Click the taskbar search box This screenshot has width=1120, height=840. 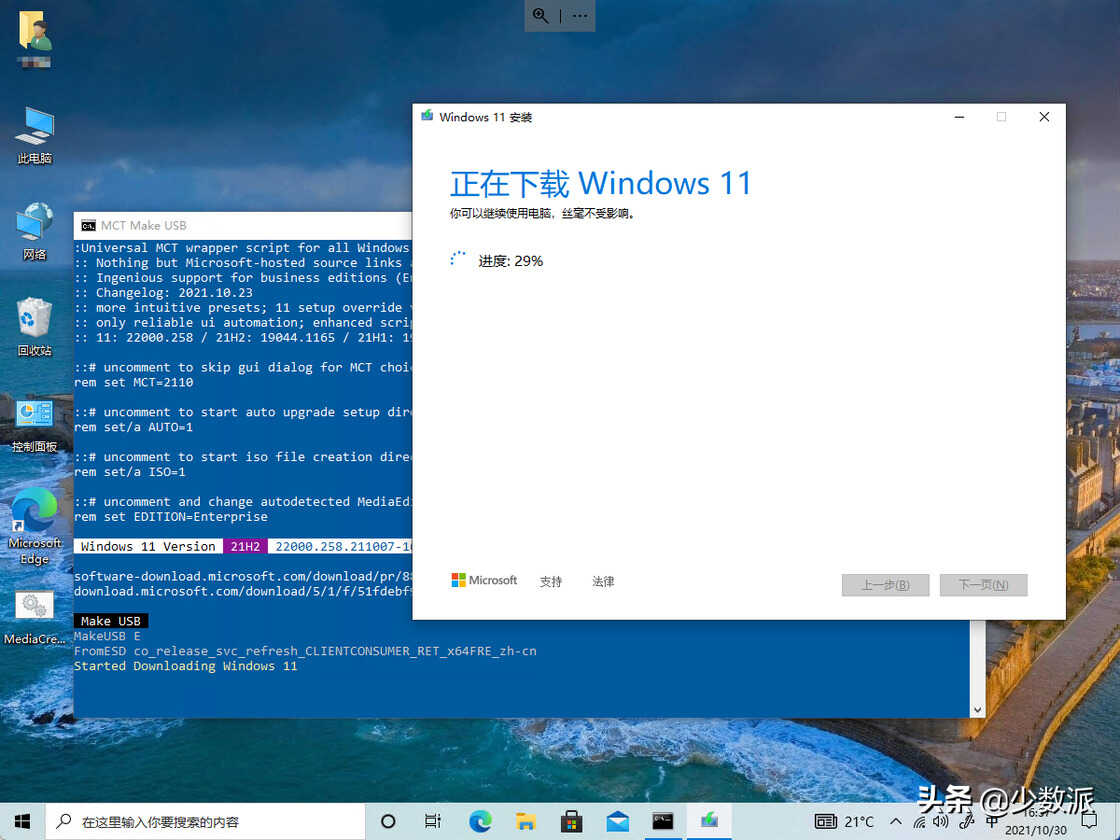click(x=206, y=821)
